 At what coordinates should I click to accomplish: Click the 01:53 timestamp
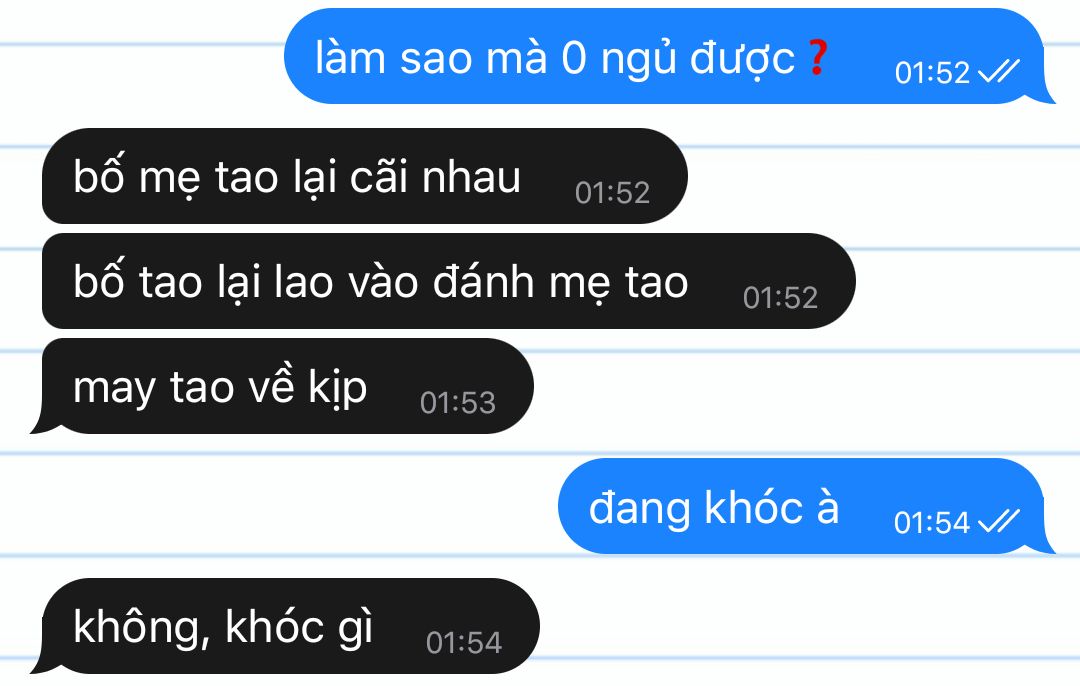click(458, 403)
